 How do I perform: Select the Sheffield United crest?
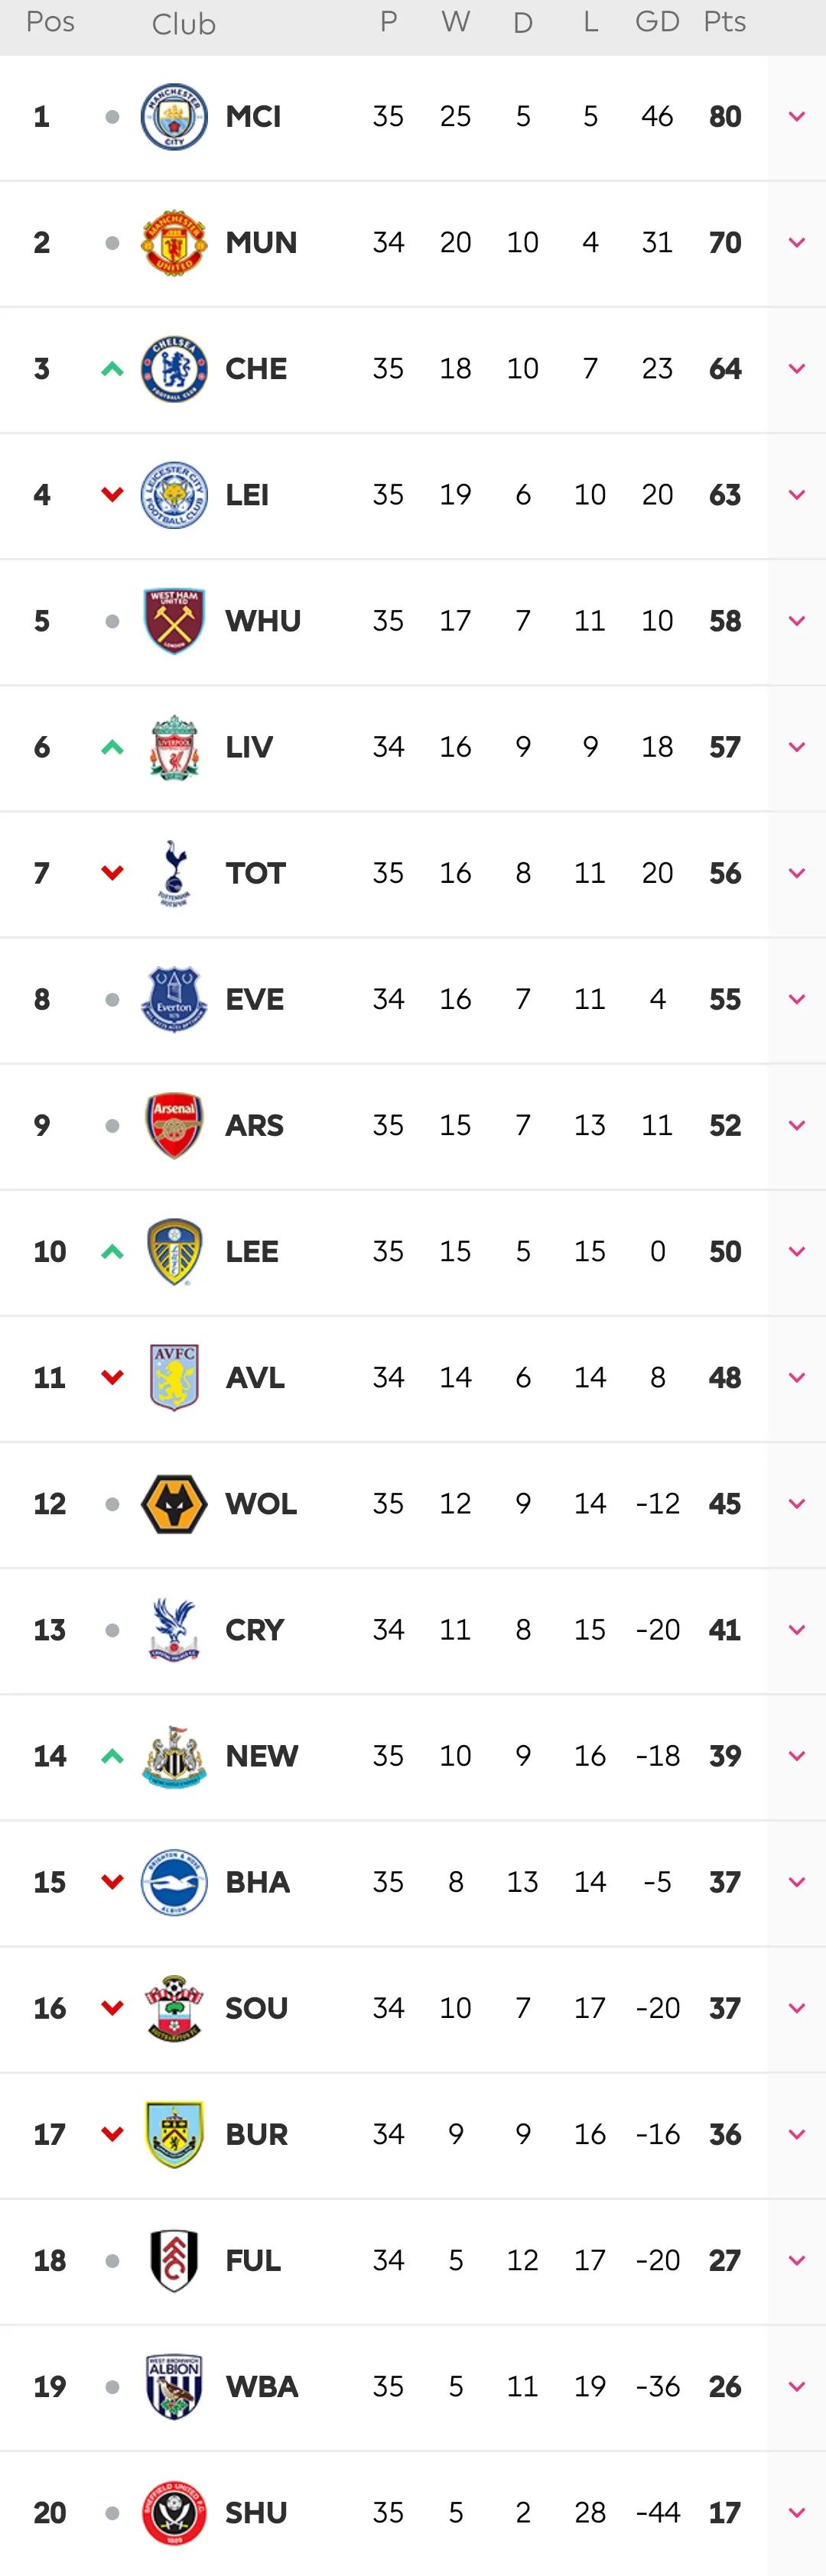174,2512
